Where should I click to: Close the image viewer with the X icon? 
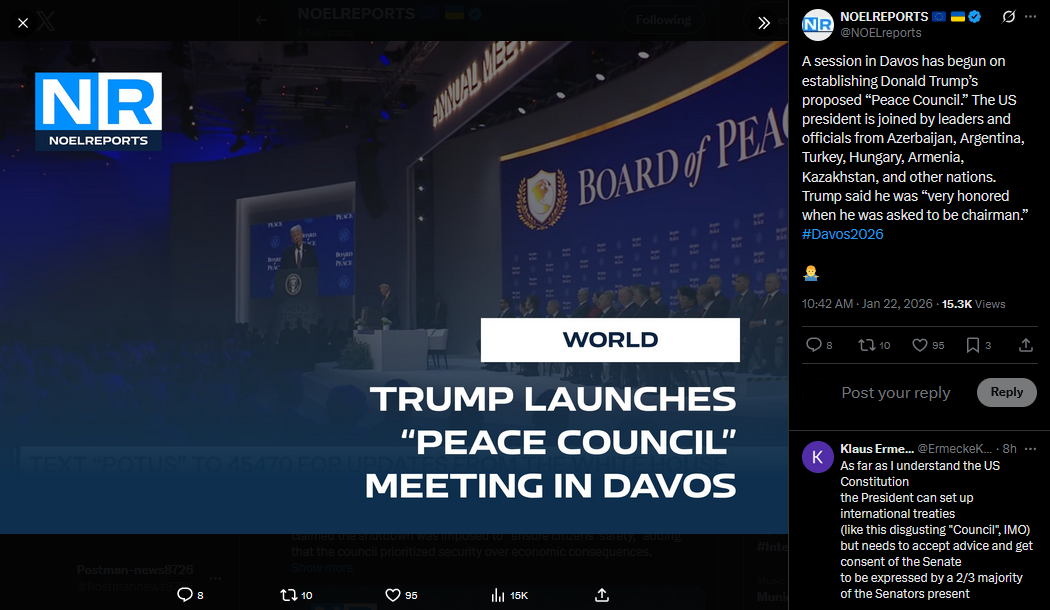pos(23,23)
